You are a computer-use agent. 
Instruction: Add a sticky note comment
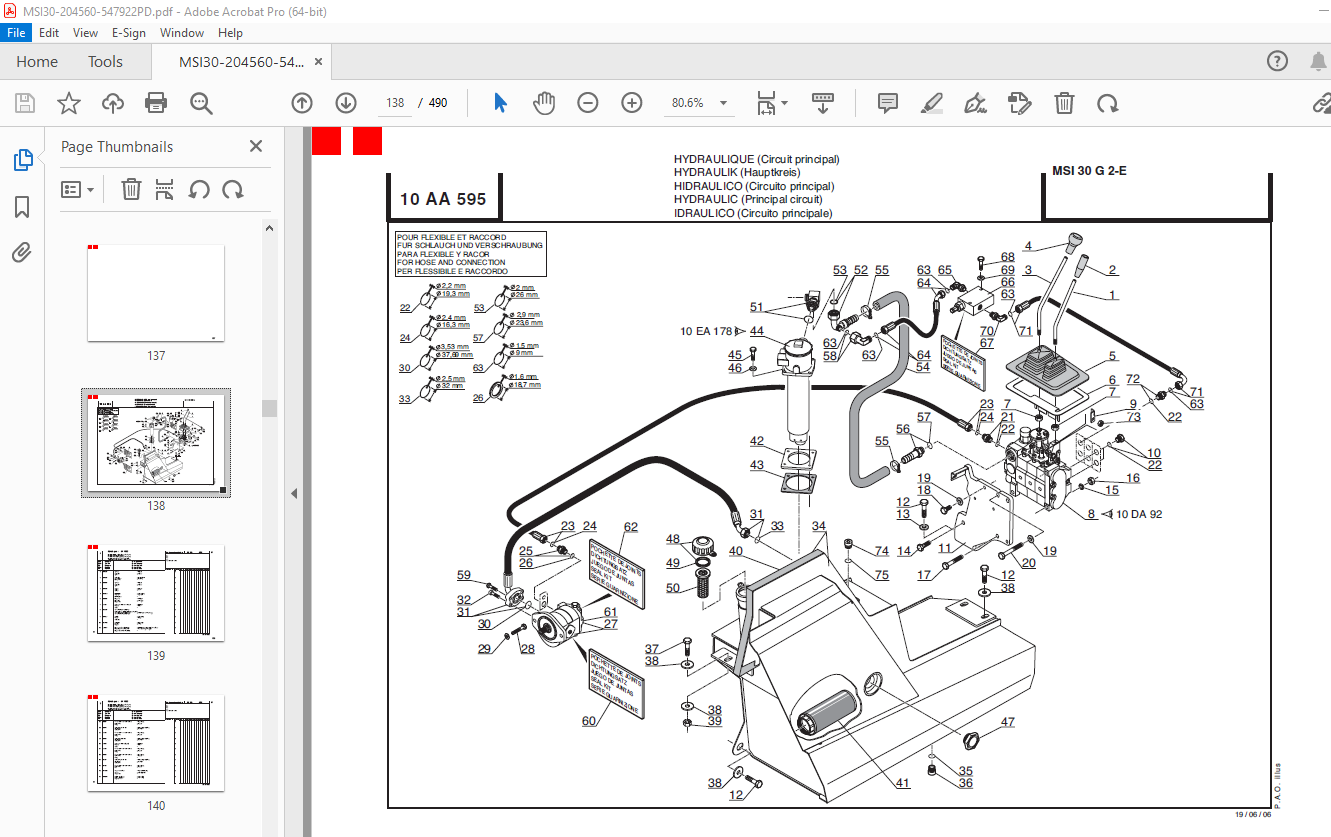[x=887, y=103]
